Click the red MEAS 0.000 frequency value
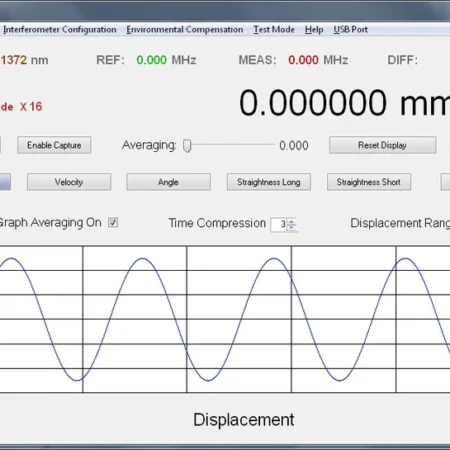This screenshot has width=450, height=450. click(x=303, y=60)
